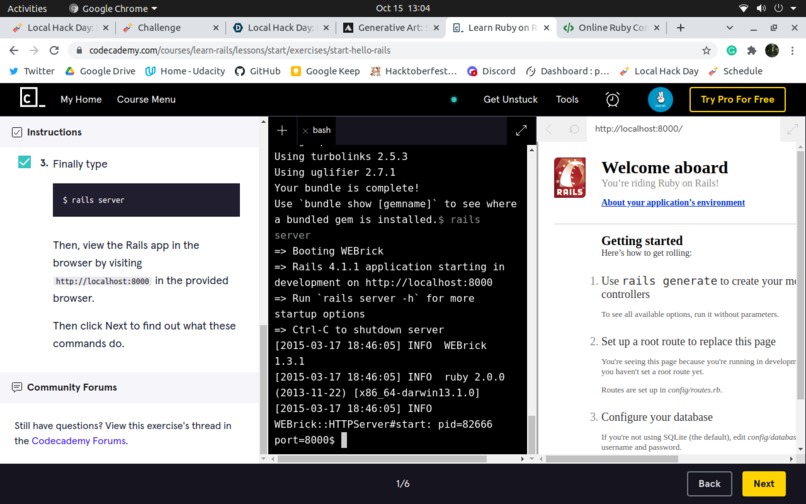Viewport: 806px width, 504px height.
Task: Click the Try Pro For Free button
Action: (737, 99)
